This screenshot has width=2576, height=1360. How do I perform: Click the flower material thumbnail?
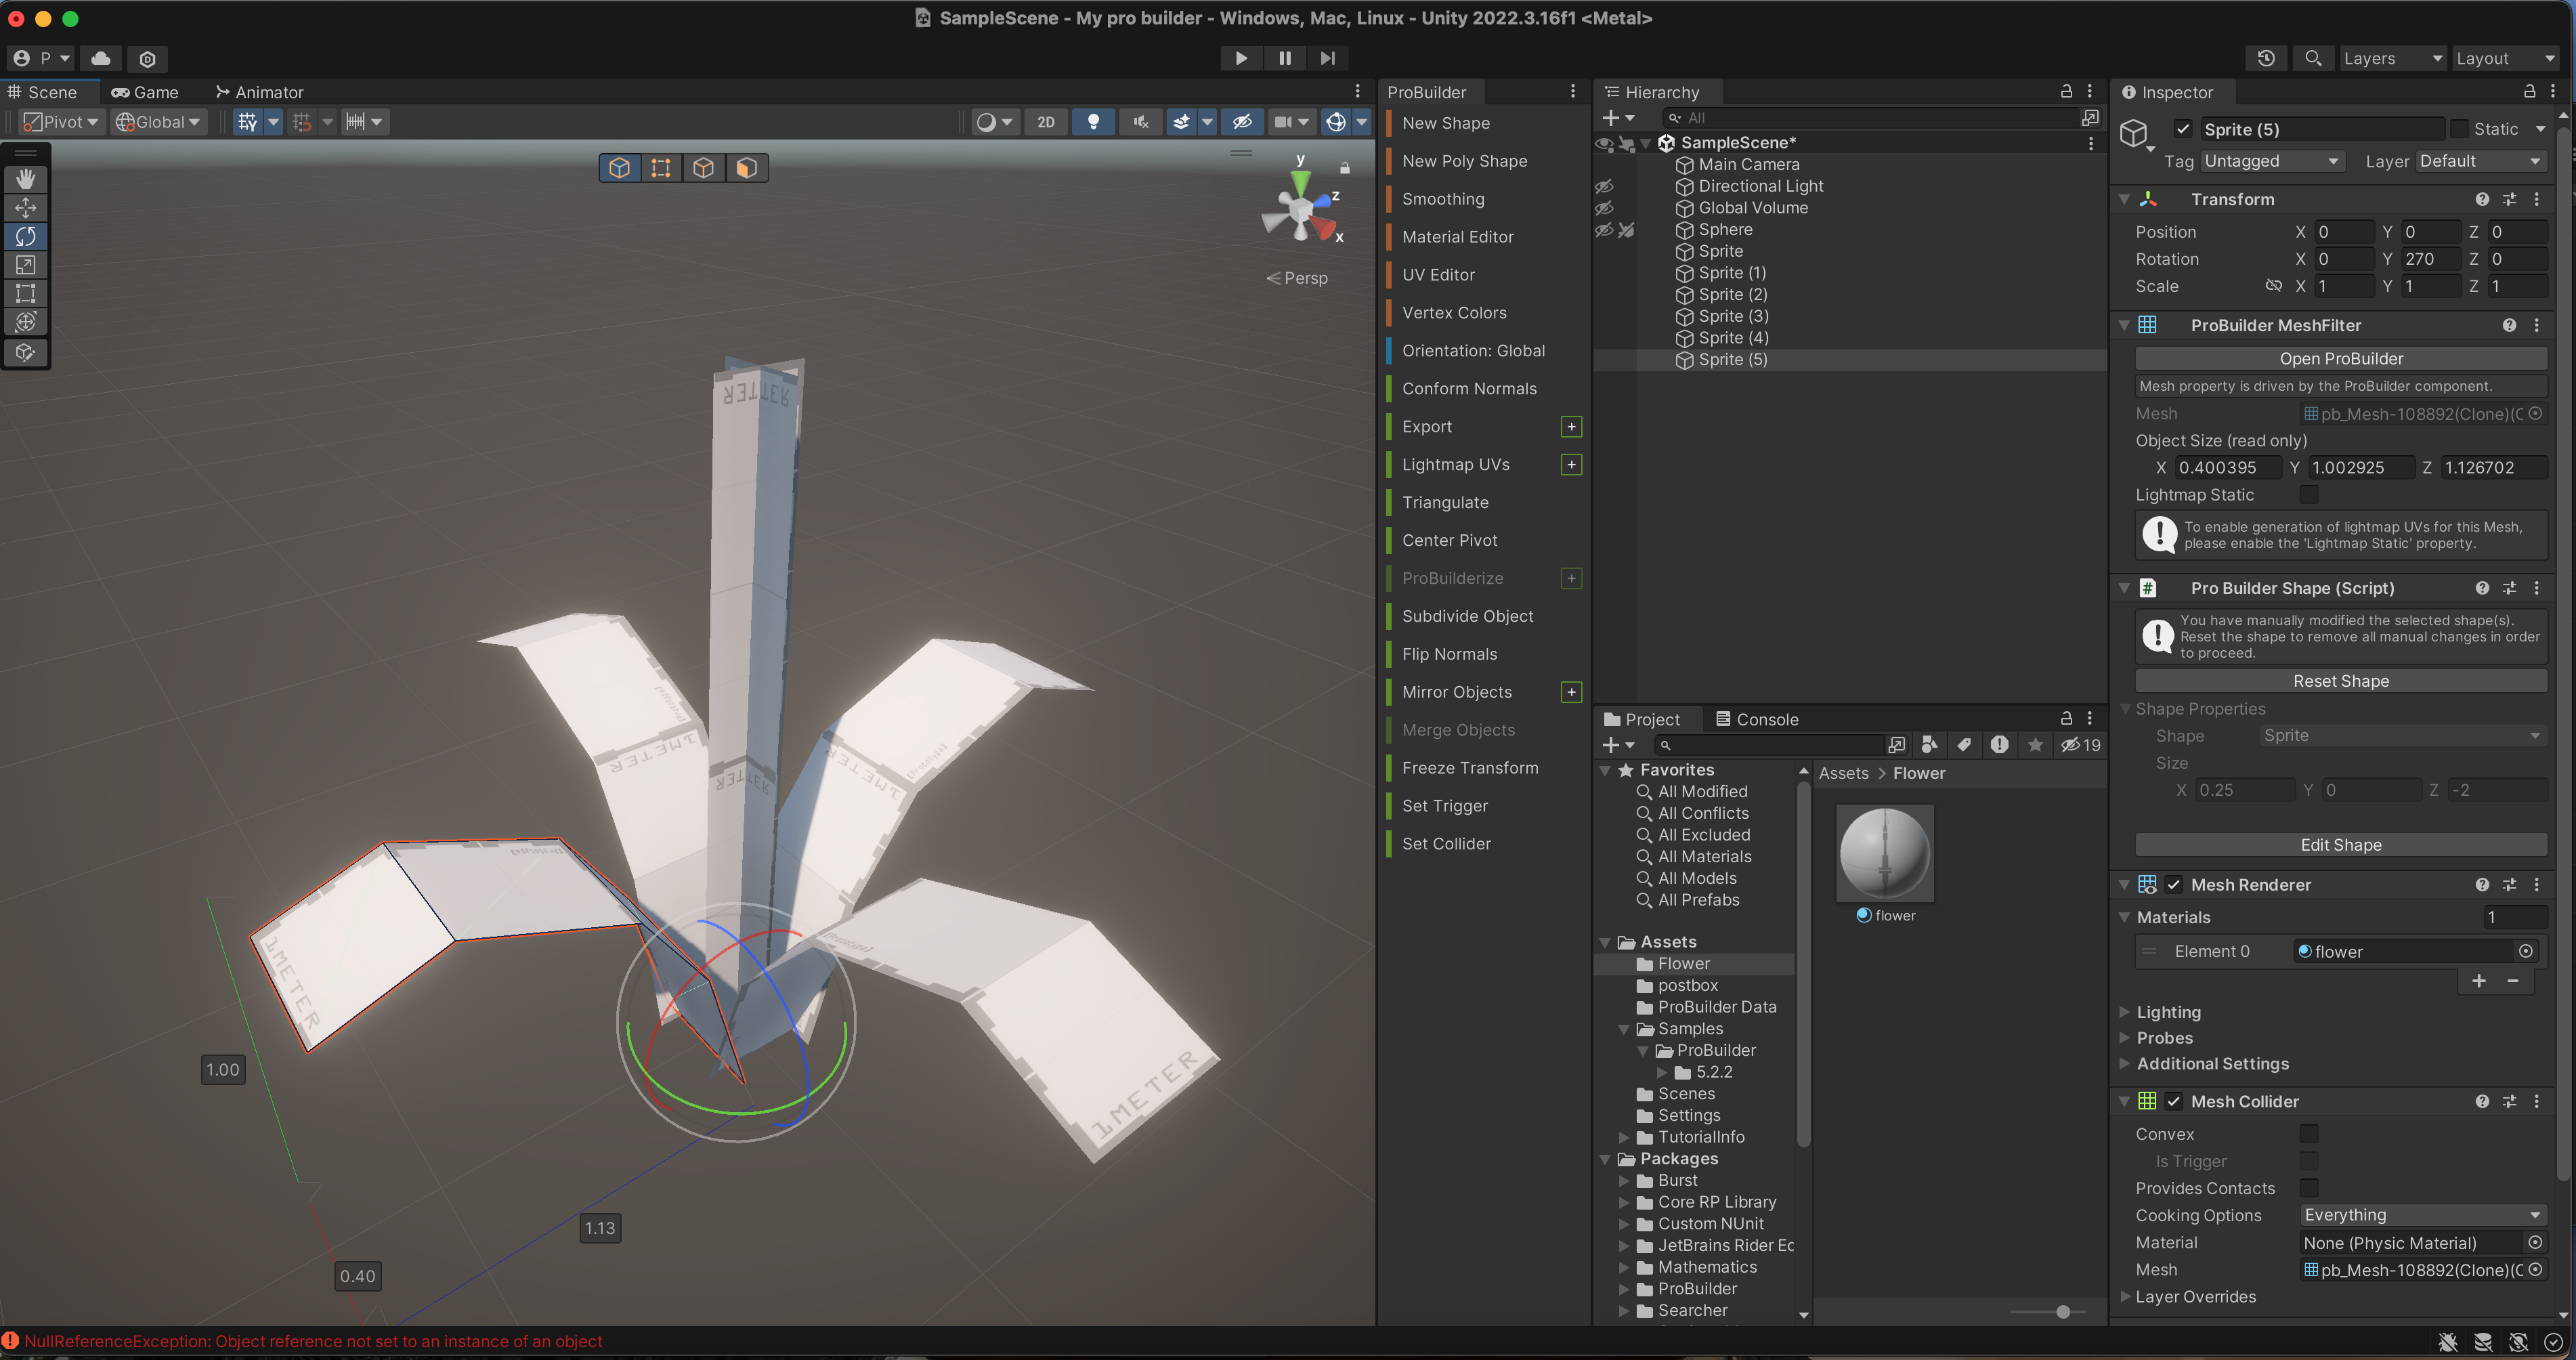(x=1884, y=853)
